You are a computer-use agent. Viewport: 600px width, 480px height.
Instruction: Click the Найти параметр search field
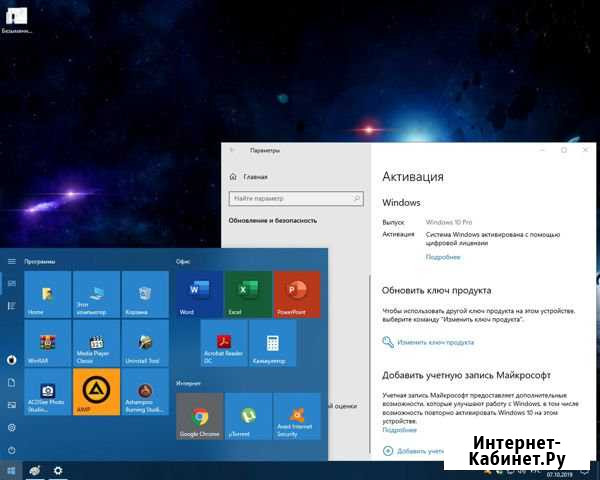pos(296,199)
